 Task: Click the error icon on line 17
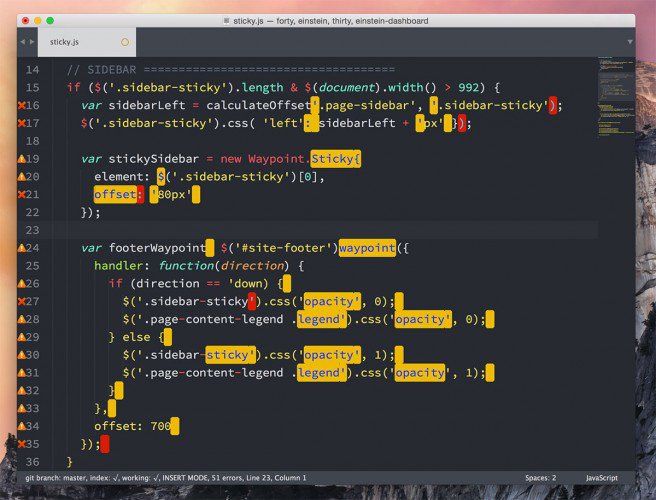[22, 123]
